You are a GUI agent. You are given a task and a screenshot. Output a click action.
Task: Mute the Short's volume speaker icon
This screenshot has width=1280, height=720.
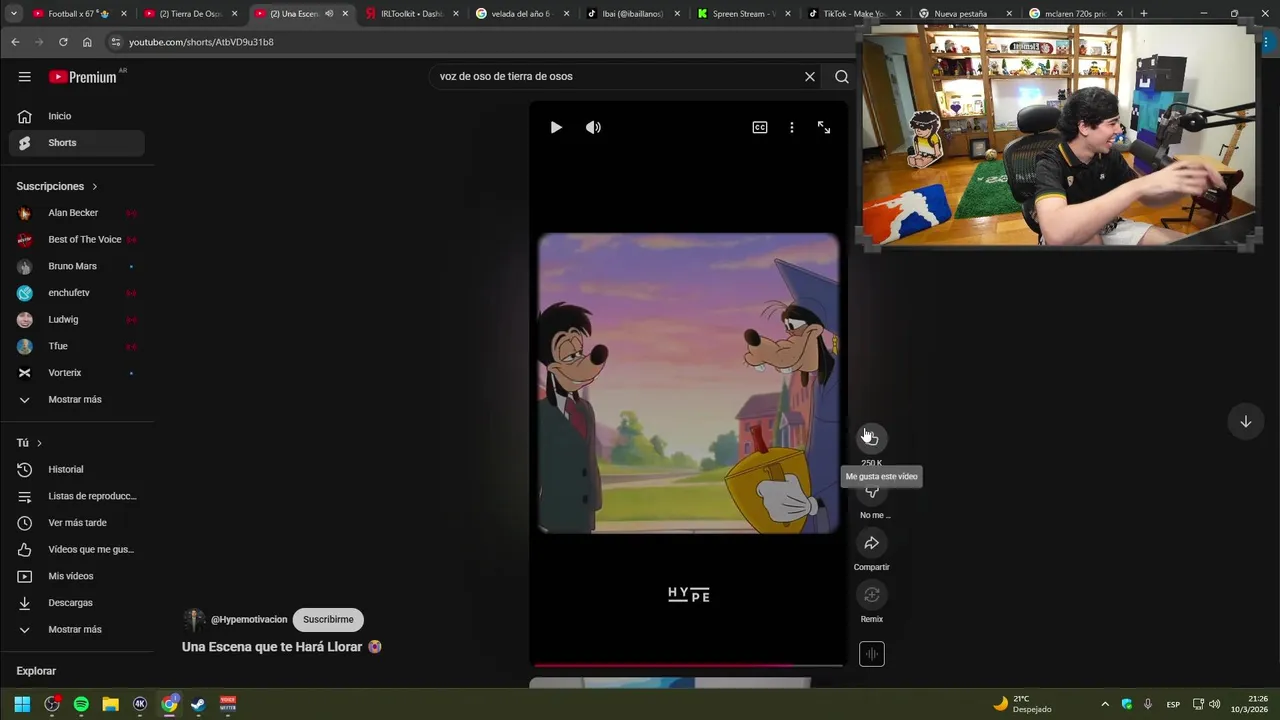[x=593, y=127]
